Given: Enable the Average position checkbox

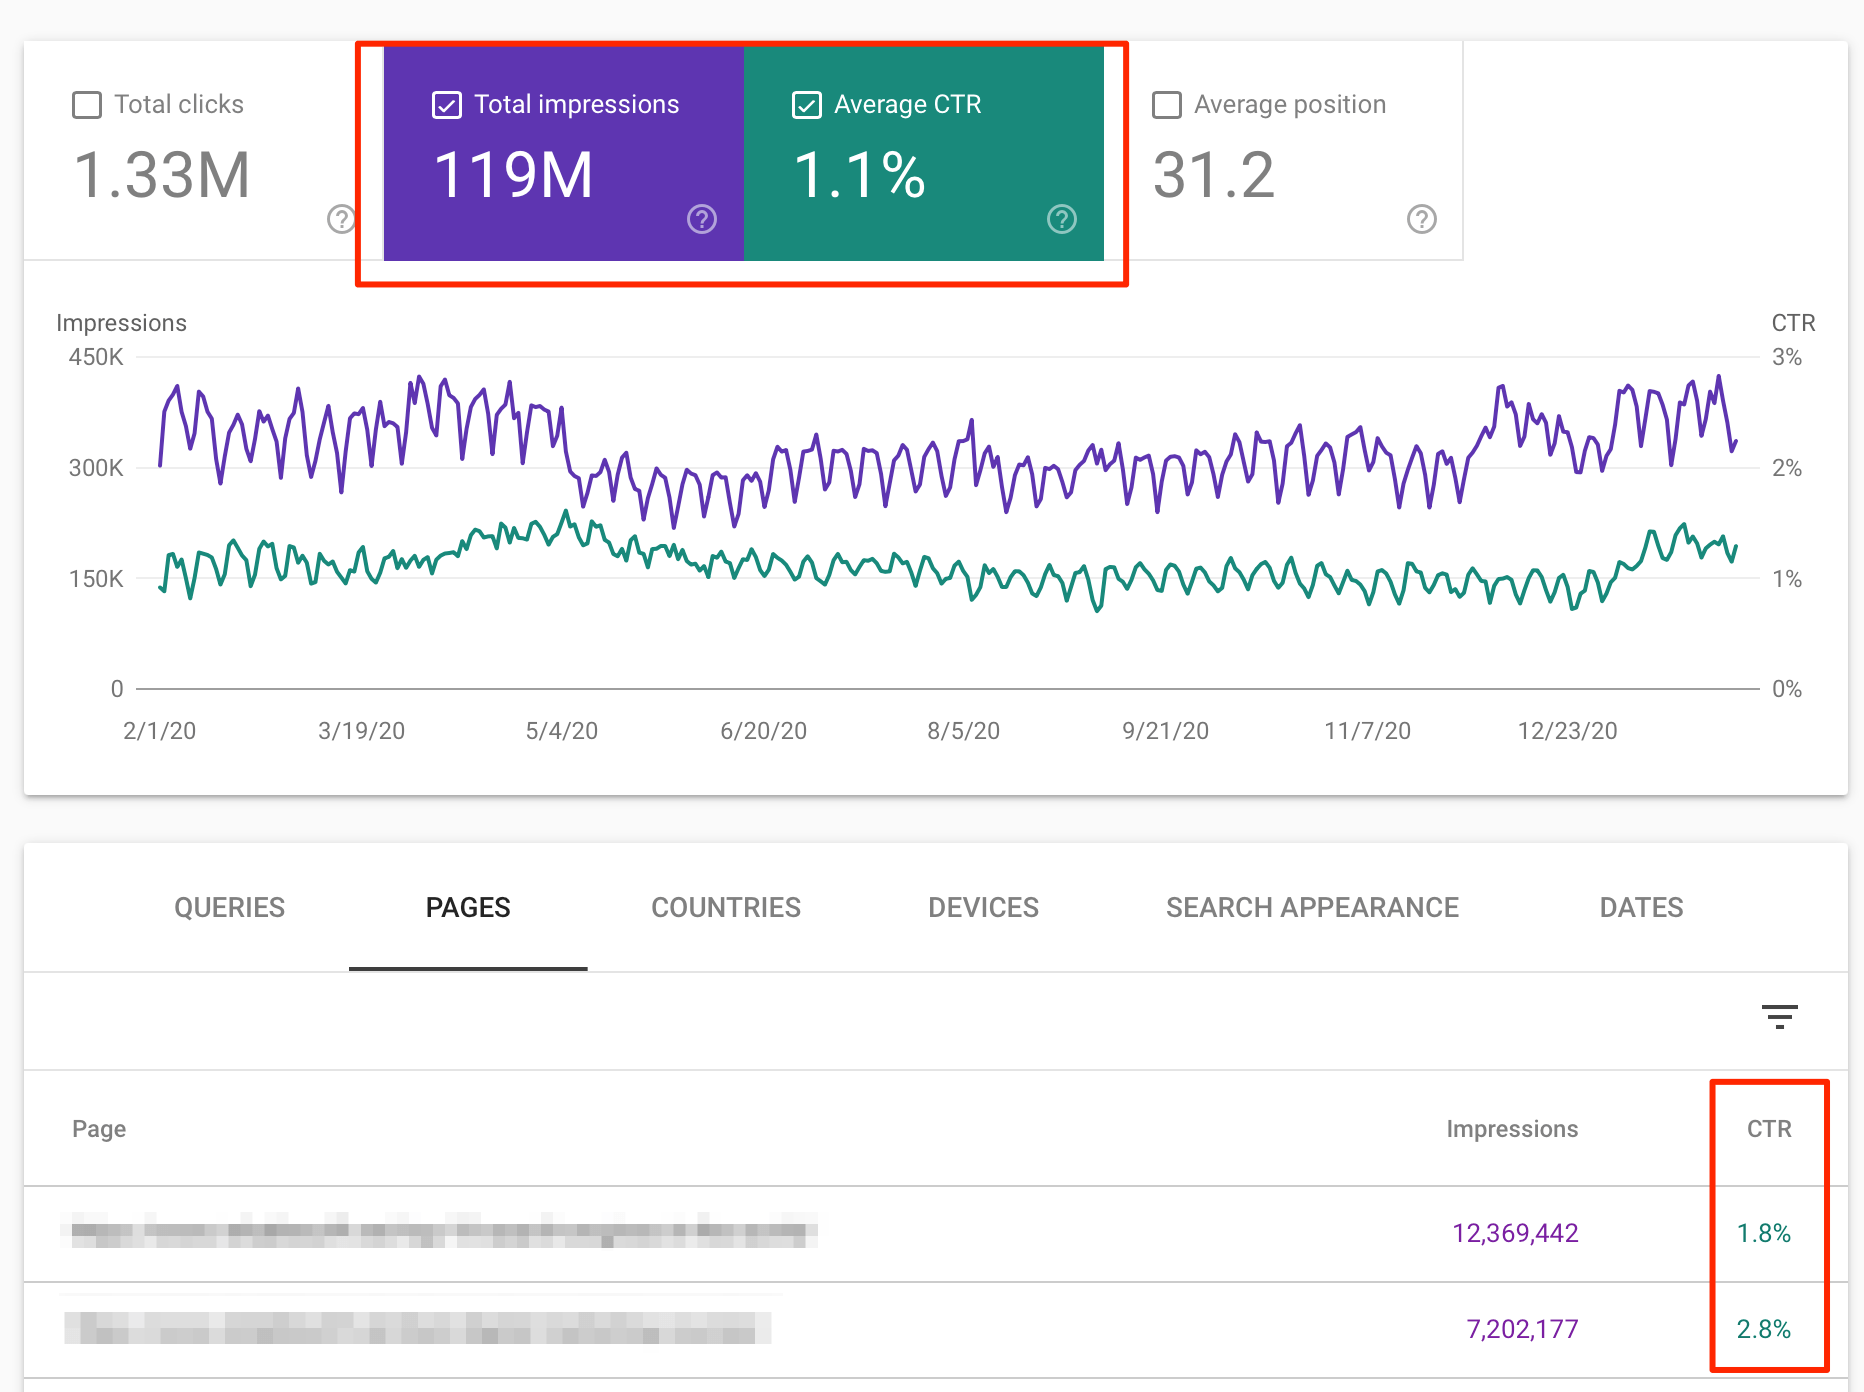Looking at the screenshot, I should click(x=1167, y=105).
